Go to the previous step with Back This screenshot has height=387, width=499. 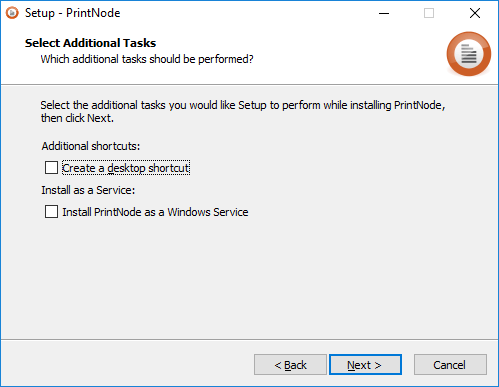(x=290, y=365)
